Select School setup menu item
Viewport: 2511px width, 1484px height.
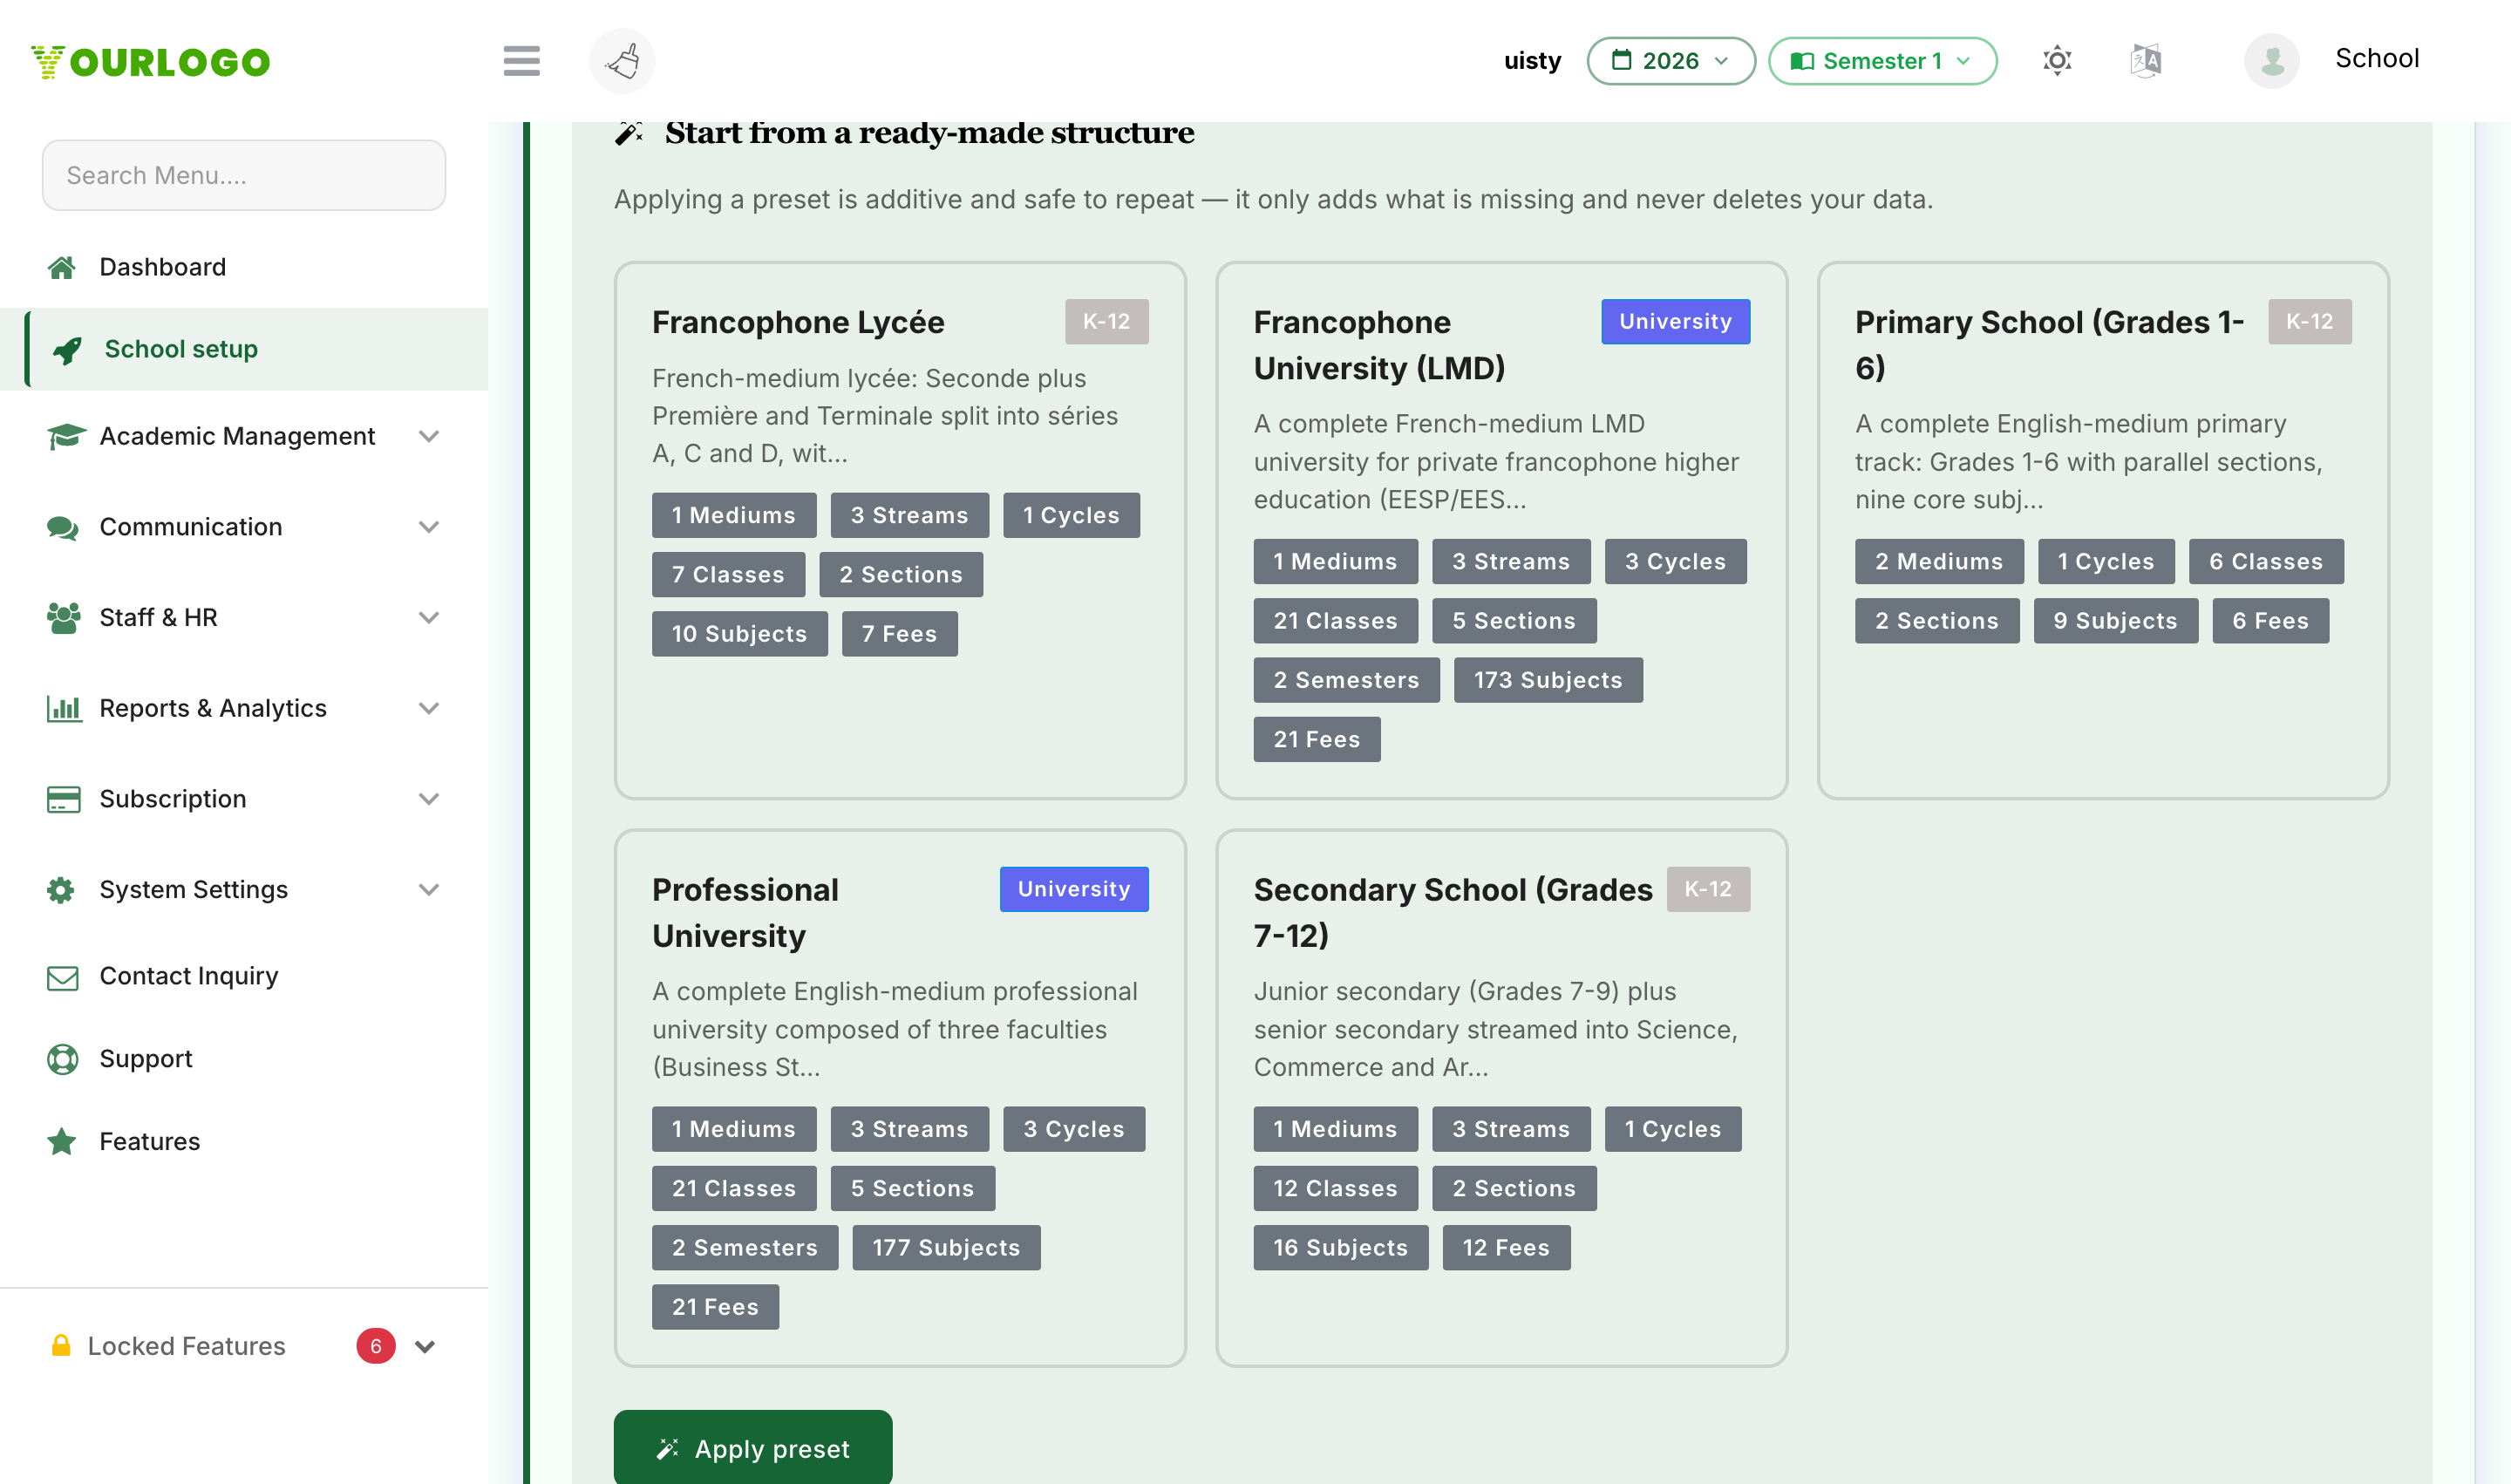pyautogui.click(x=244, y=349)
